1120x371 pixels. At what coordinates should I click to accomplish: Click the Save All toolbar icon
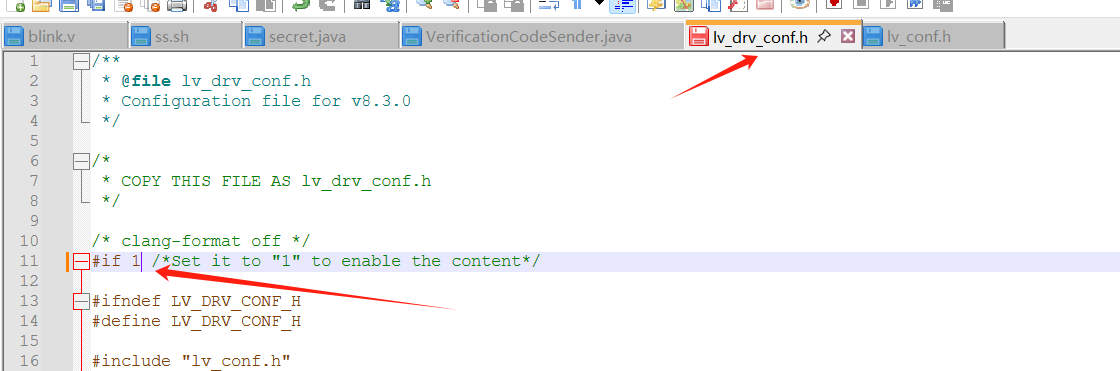pyautogui.click(x=96, y=6)
